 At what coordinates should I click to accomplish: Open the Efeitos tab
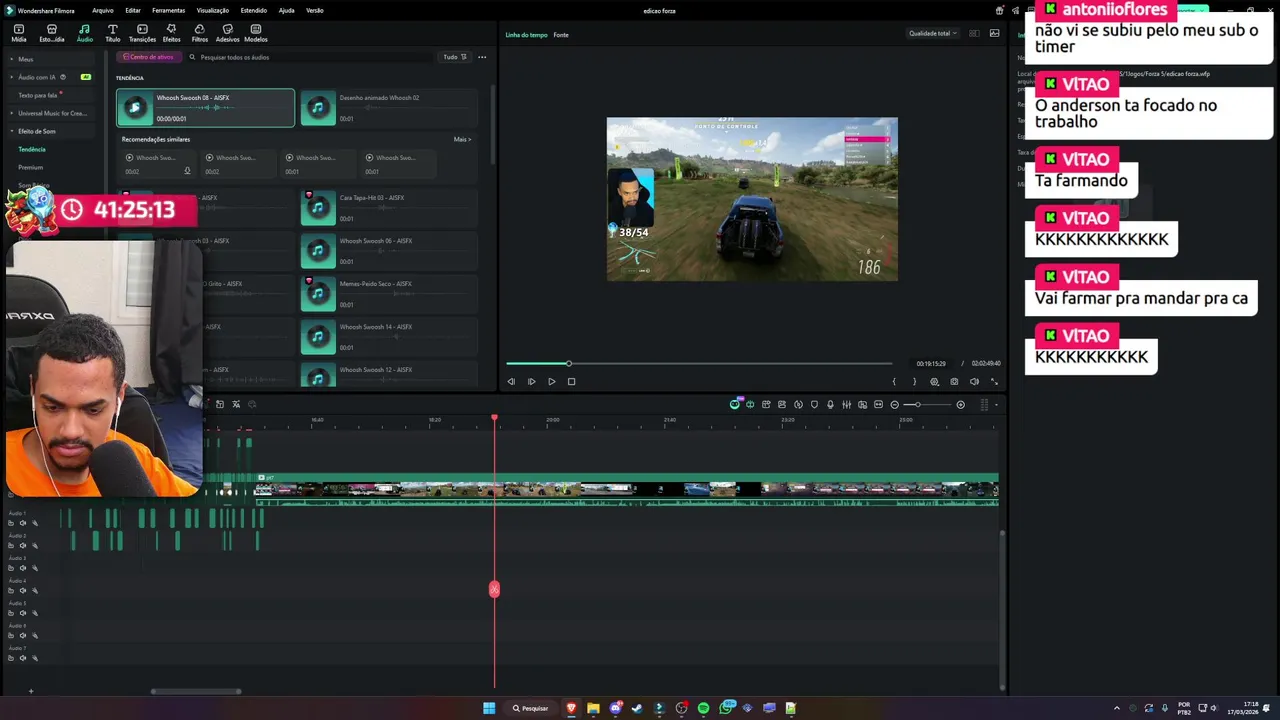point(171,33)
